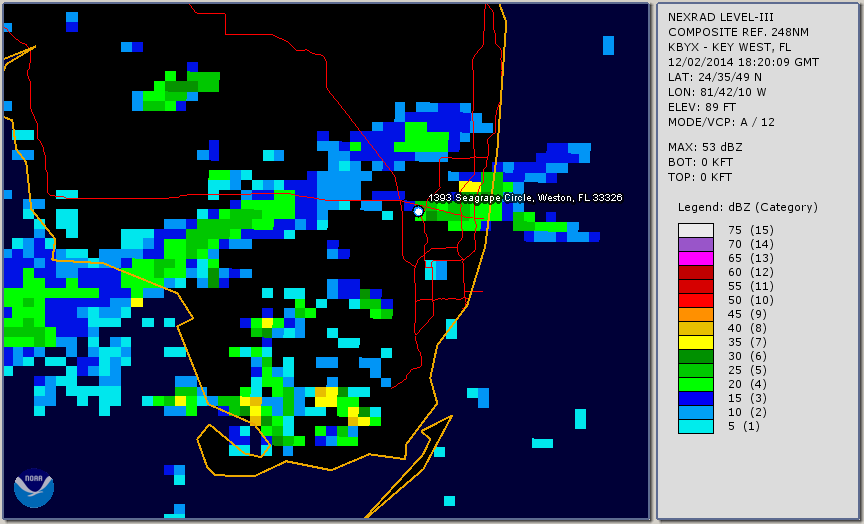The height and width of the screenshot is (524, 864).
Task: Click the LON: 81/42/10 W value
Action: [717, 92]
